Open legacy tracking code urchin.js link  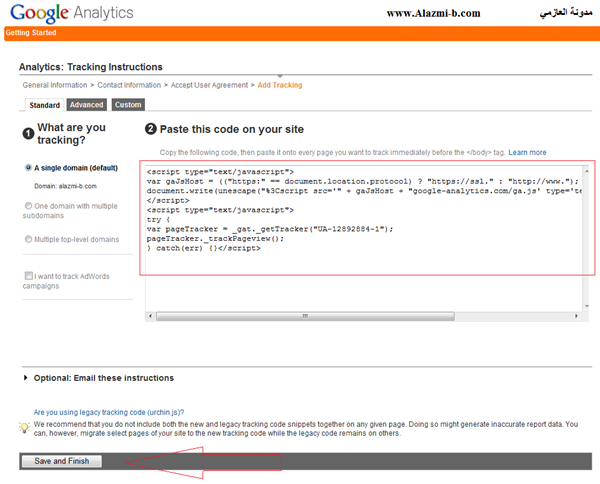pyautogui.click(x=109, y=412)
